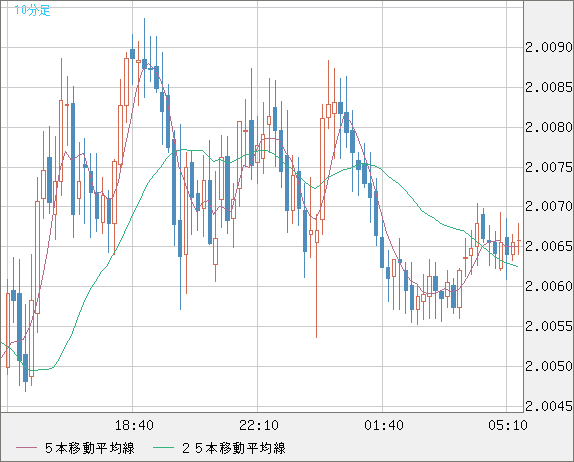Click the 2.0050 price axis label
This screenshot has width=574, height=462.
(549, 366)
